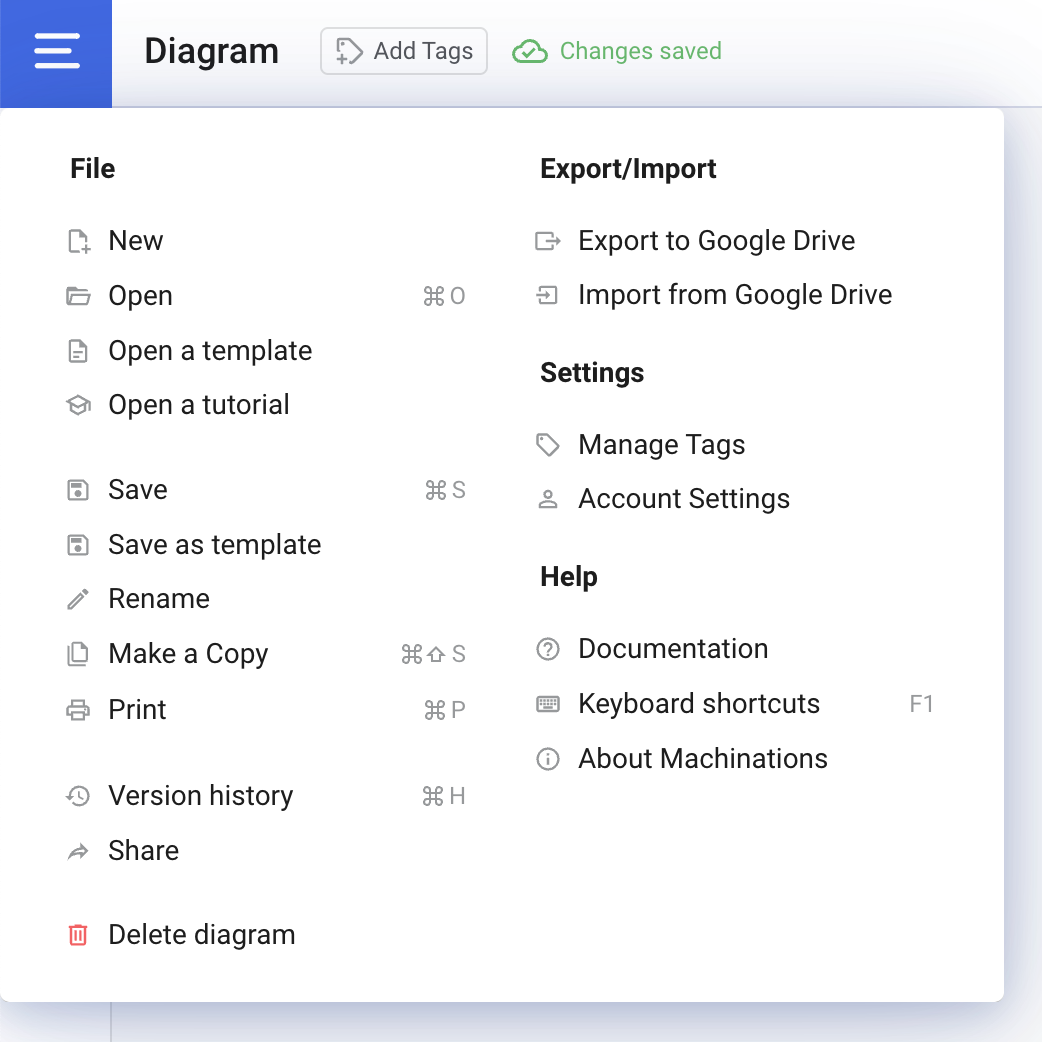
Task: Click the hamburger menu icon
Action: pyautogui.click(x=57, y=51)
